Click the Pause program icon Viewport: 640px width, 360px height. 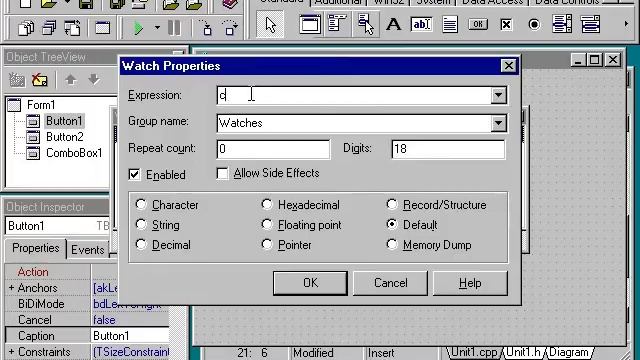tap(174, 28)
